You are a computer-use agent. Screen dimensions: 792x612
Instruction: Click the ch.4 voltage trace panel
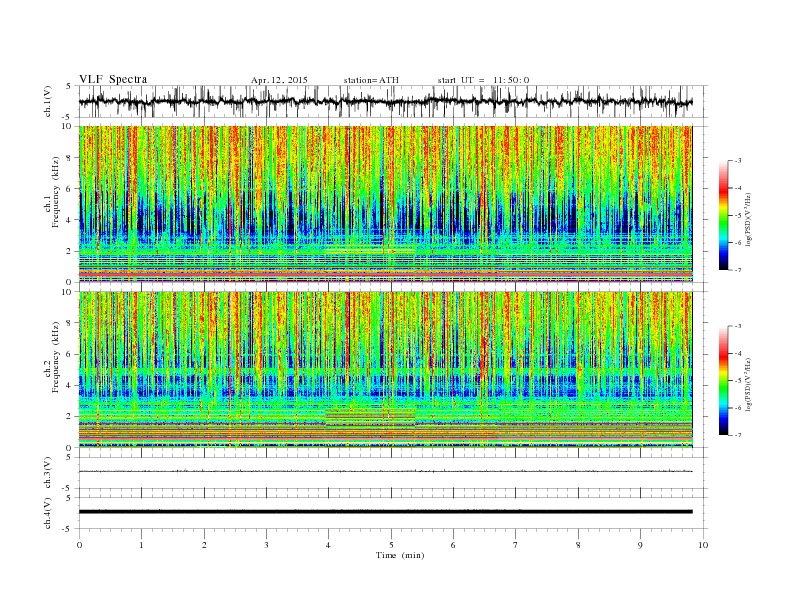pyautogui.click(x=393, y=513)
